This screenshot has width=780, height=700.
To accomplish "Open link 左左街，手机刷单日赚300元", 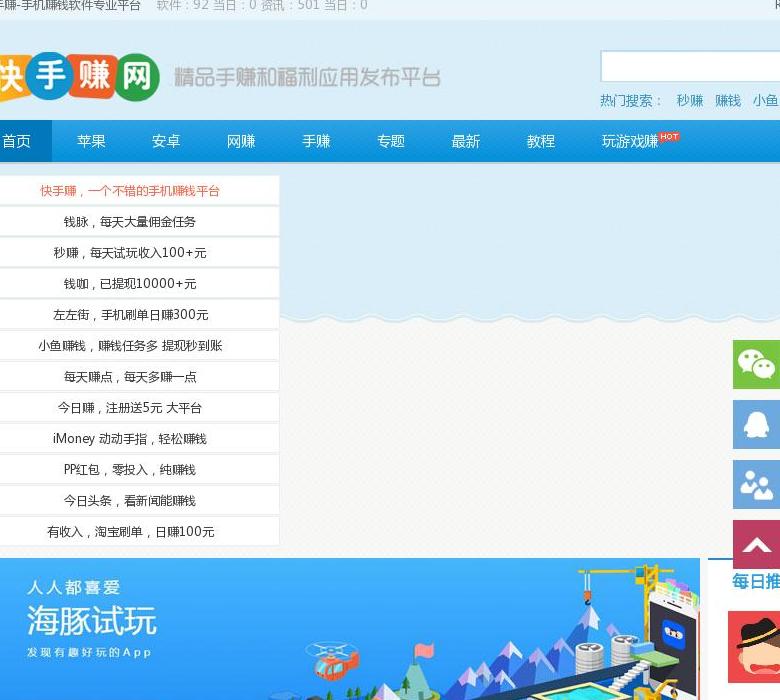I will coord(130,315).
